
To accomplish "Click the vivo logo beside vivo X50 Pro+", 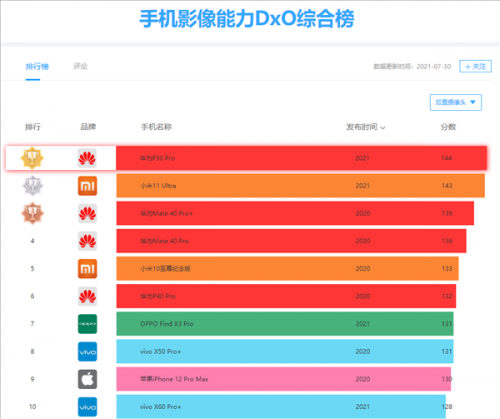I will point(87,351).
